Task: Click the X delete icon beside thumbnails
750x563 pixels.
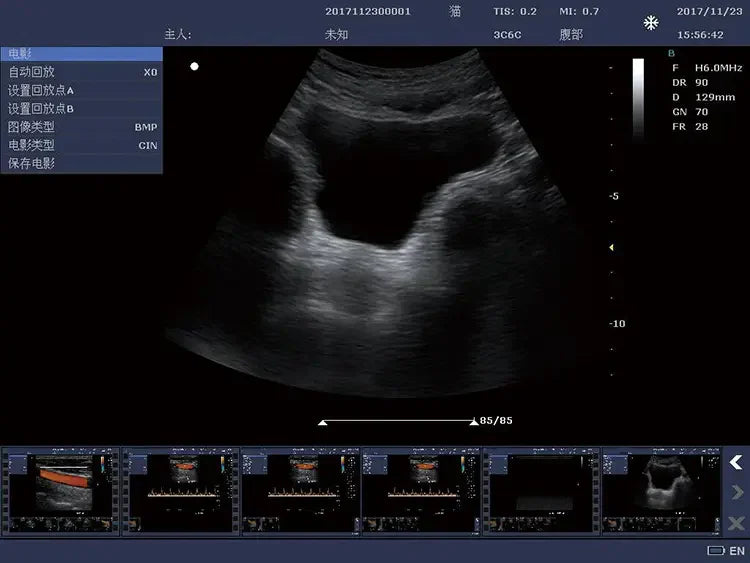Action: pos(736,522)
